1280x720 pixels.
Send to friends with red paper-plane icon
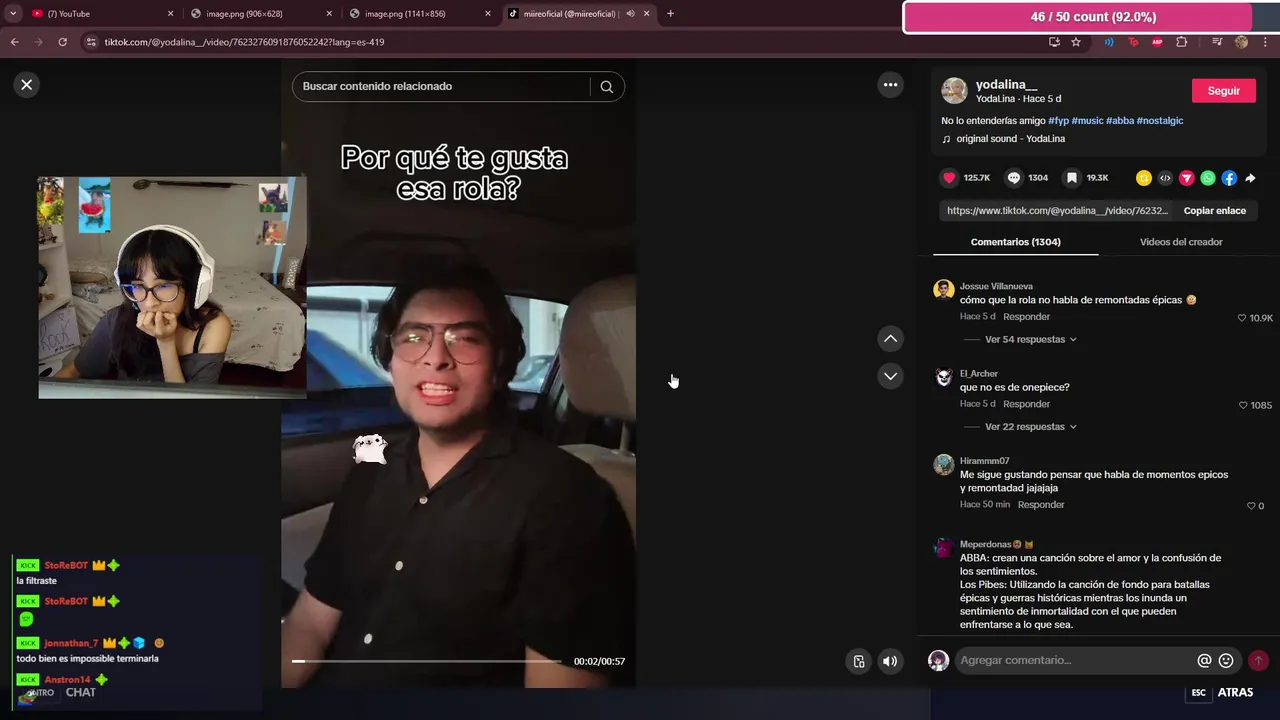tap(1187, 178)
